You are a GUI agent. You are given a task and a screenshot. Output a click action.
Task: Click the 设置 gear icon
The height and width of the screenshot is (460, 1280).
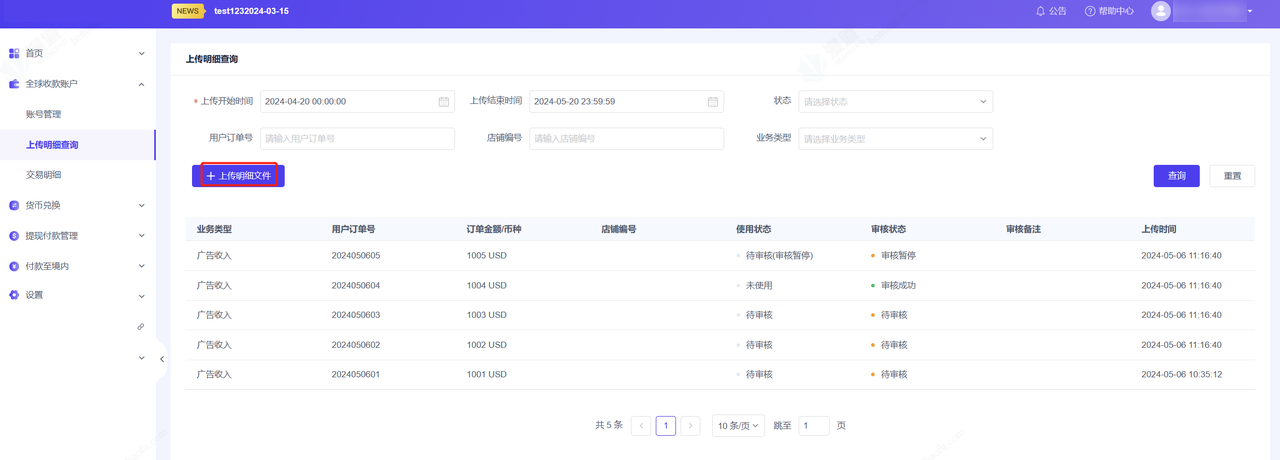click(14, 295)
